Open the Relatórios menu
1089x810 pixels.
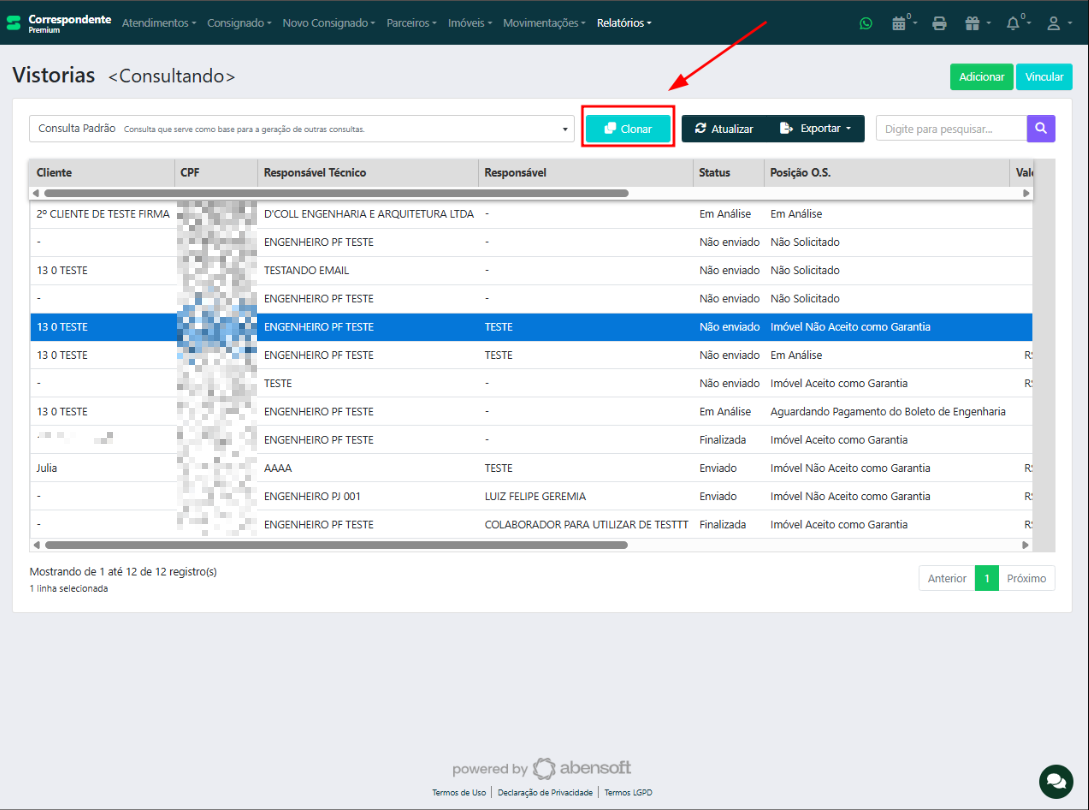click(x=624, y=23)
